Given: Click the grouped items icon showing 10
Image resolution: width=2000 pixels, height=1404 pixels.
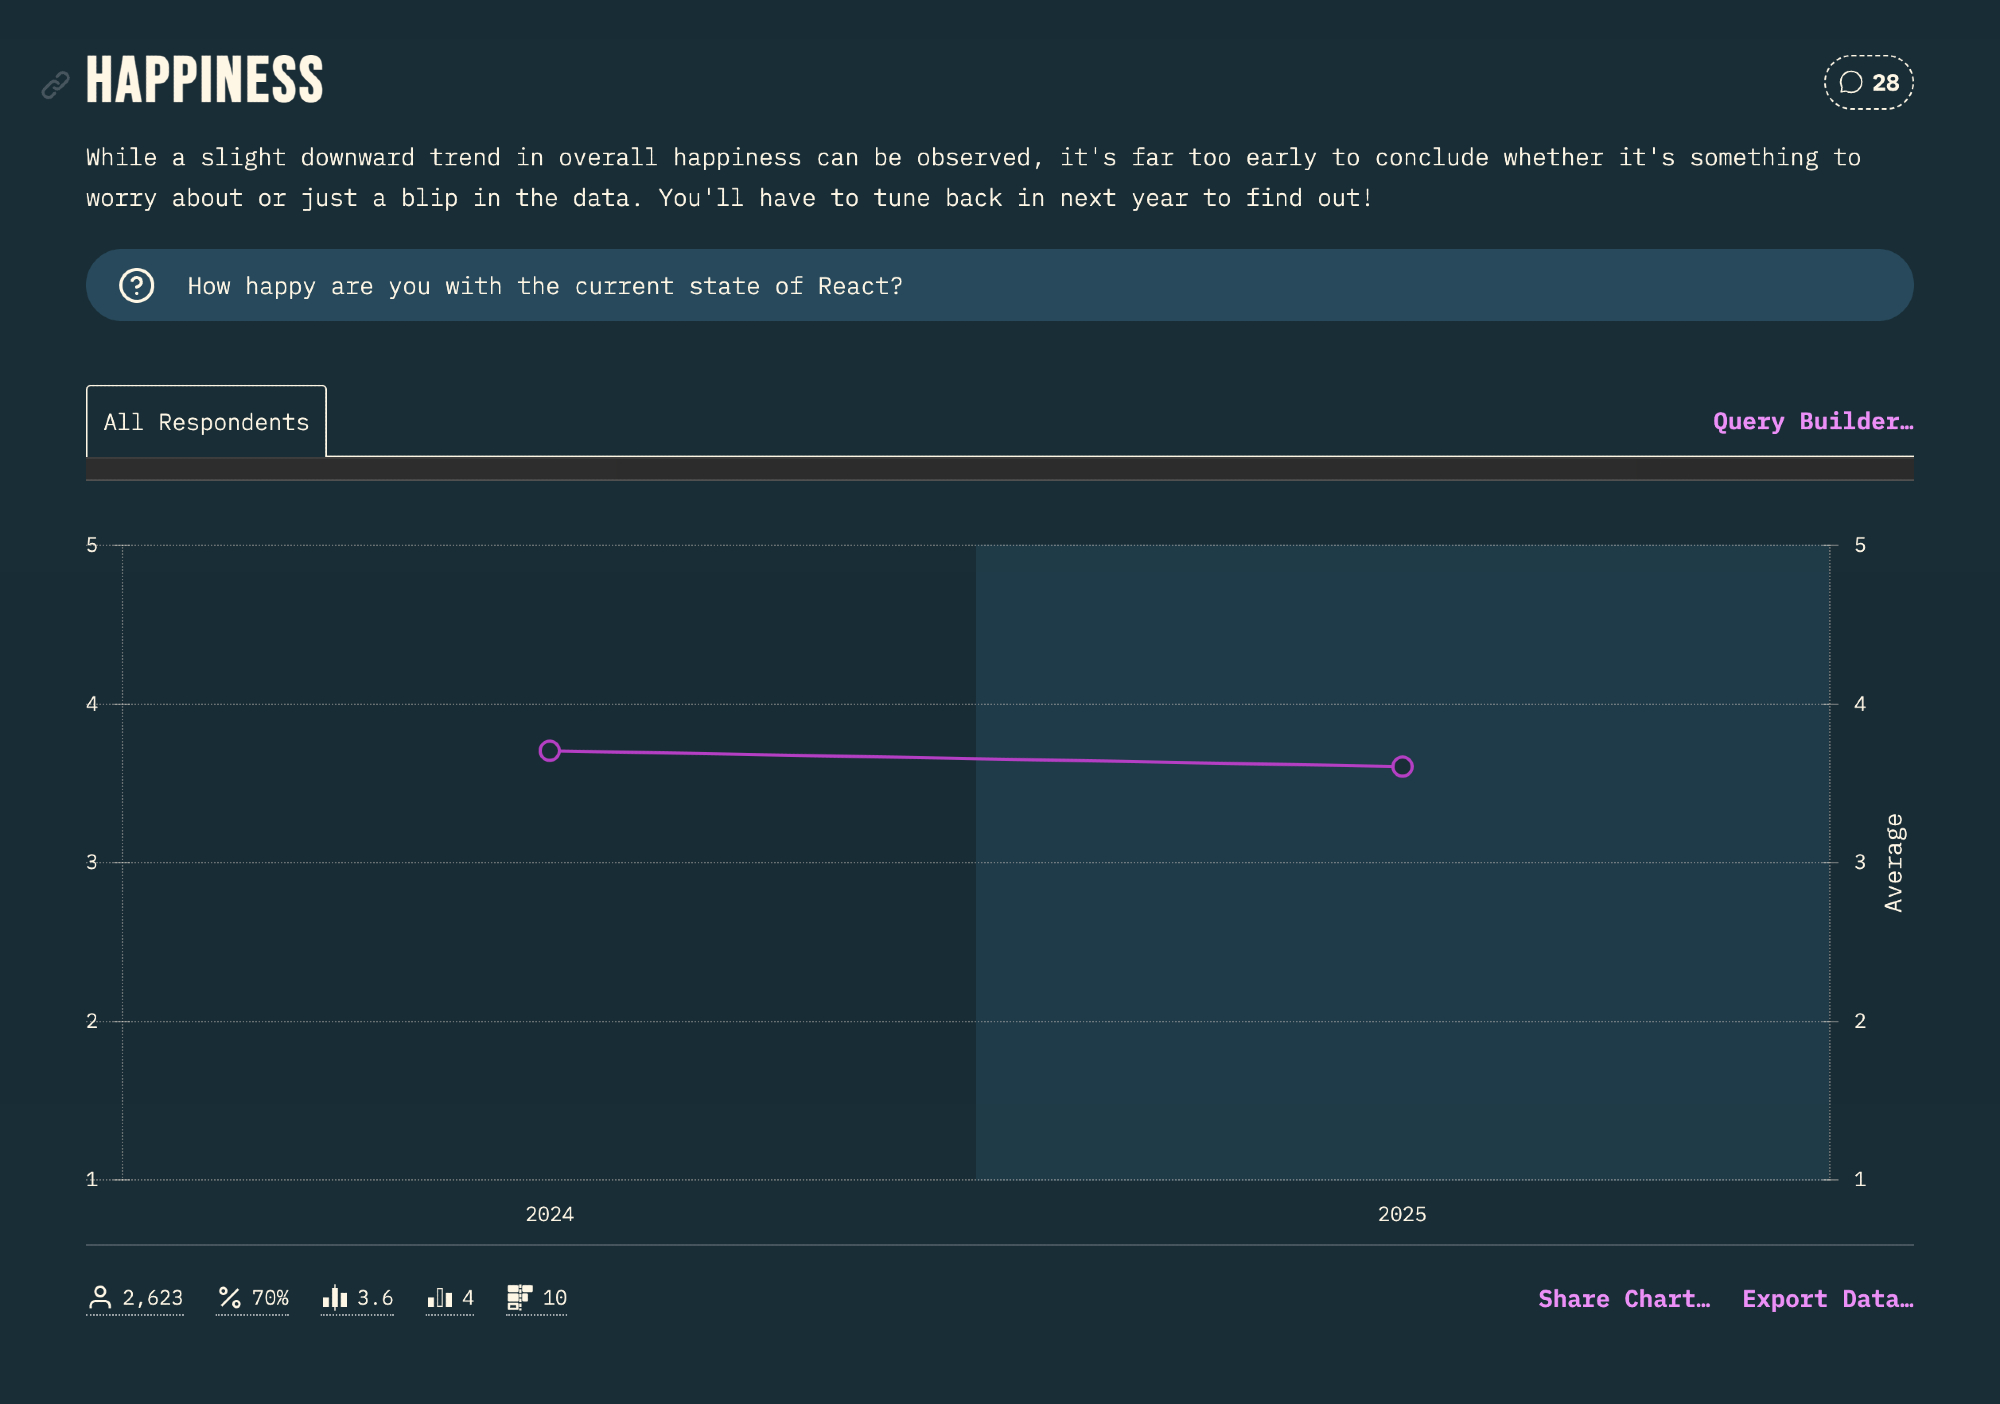Looking at the screenshot, I should [x=519, y=1298].
